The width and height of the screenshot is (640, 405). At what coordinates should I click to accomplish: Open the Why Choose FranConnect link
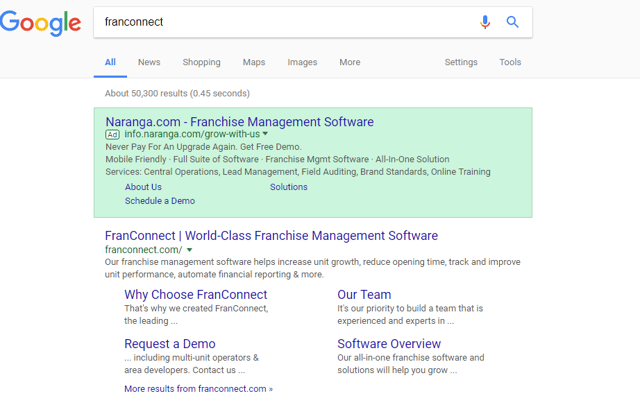196,294
